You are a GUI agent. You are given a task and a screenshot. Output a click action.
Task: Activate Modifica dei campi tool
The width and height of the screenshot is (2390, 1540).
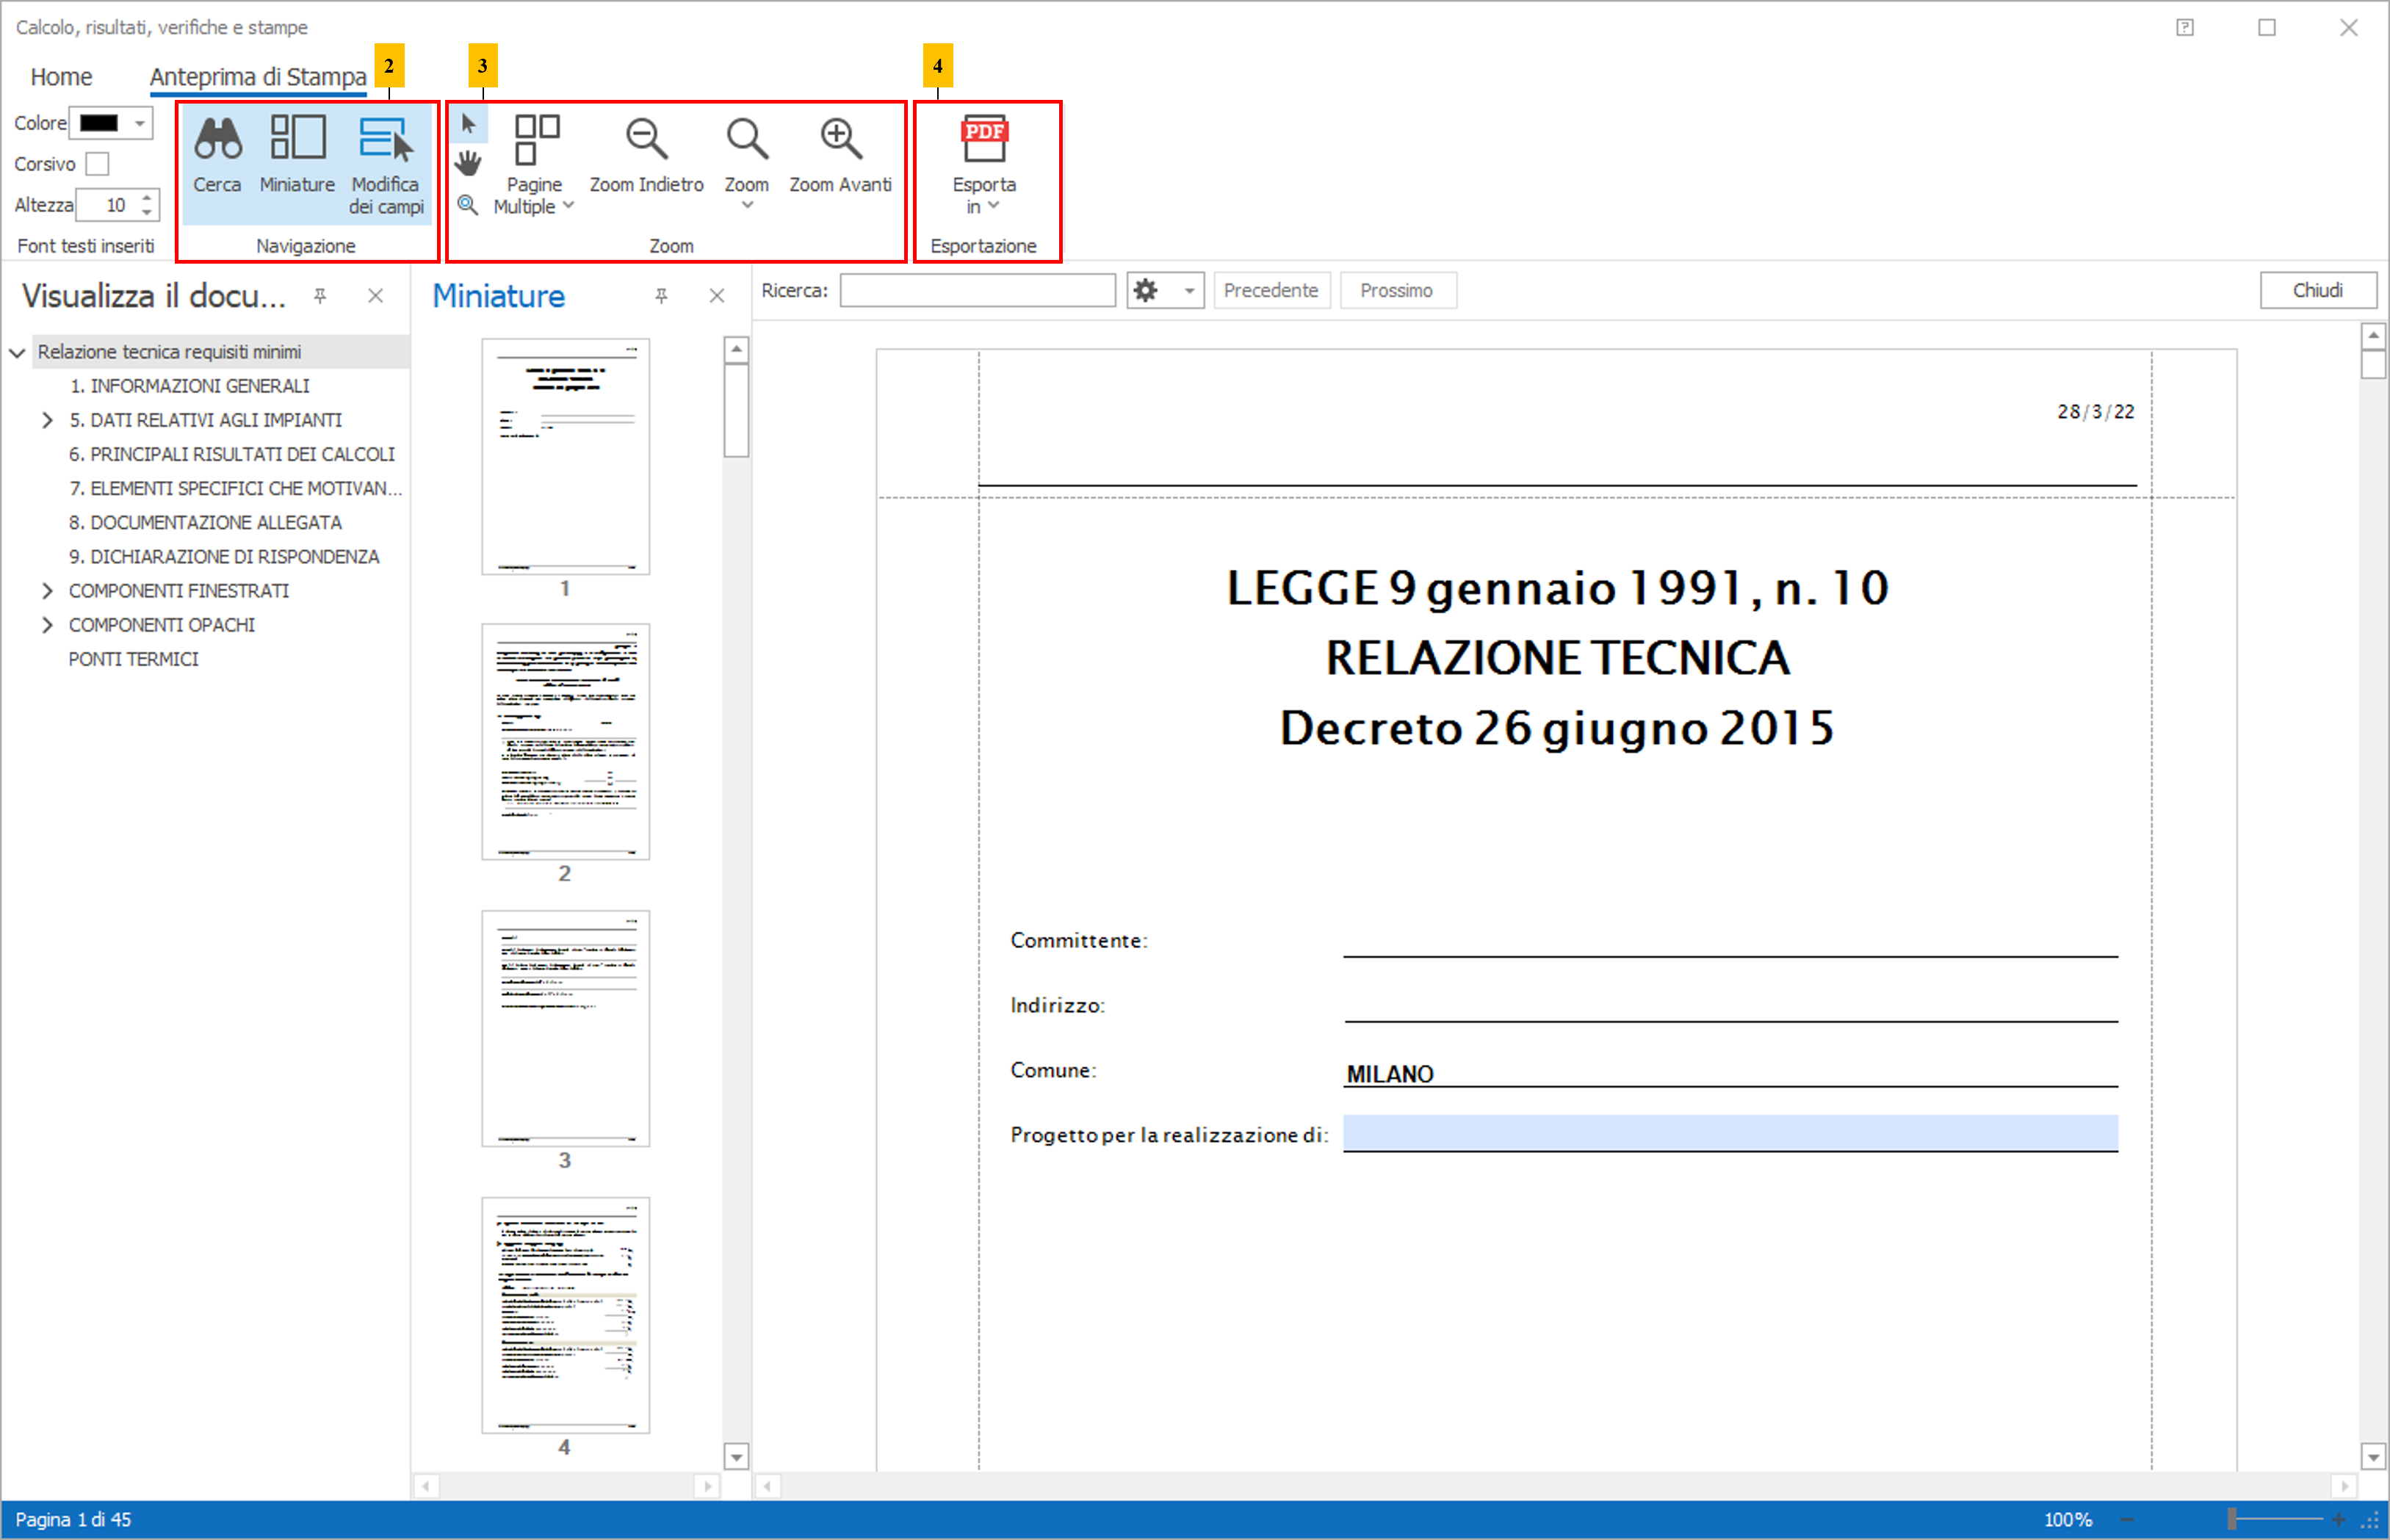(386, 165)
